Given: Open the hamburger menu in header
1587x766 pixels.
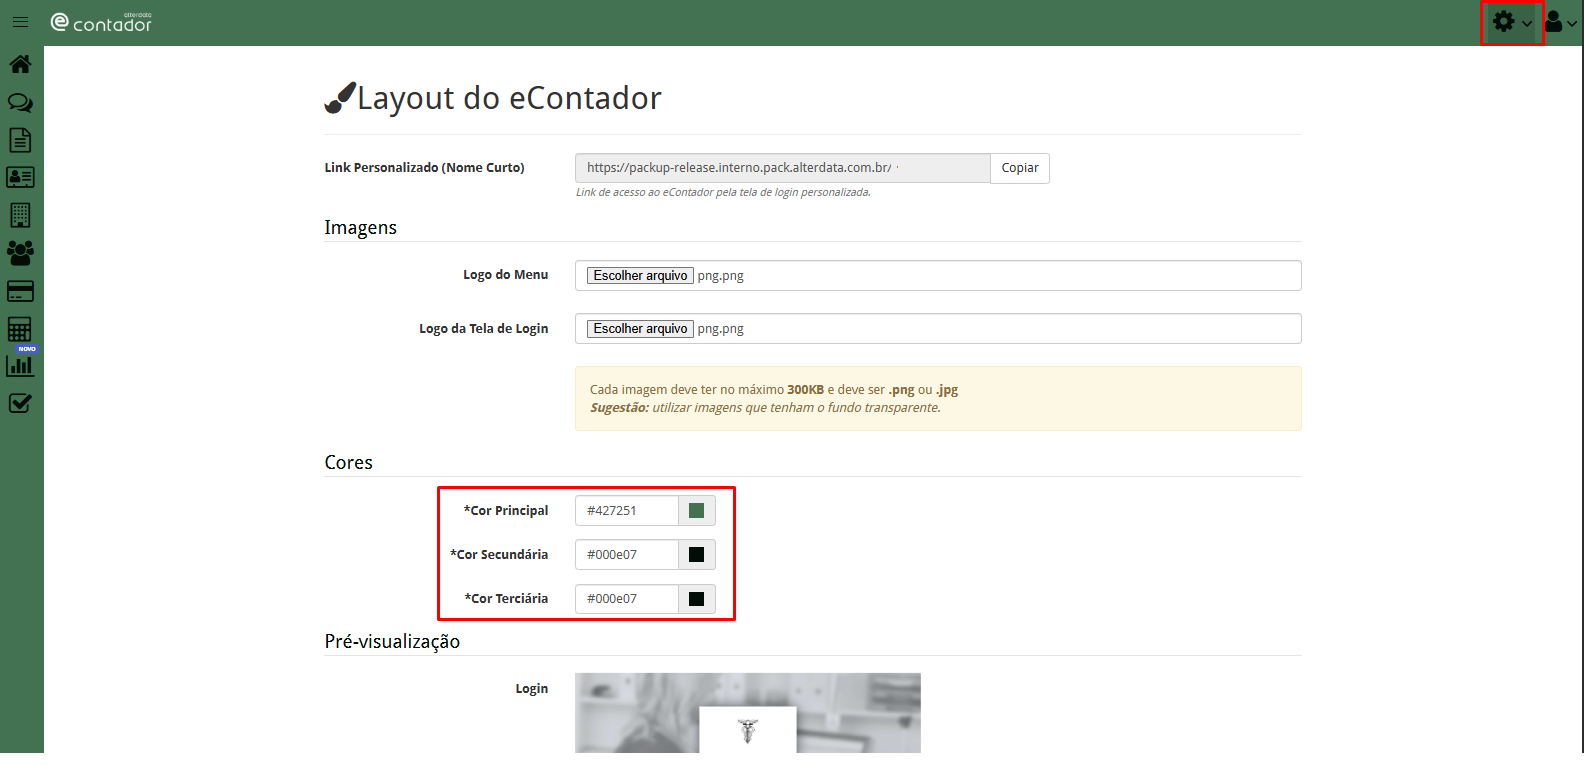Looking at the screenshot, I should (20, 22).
